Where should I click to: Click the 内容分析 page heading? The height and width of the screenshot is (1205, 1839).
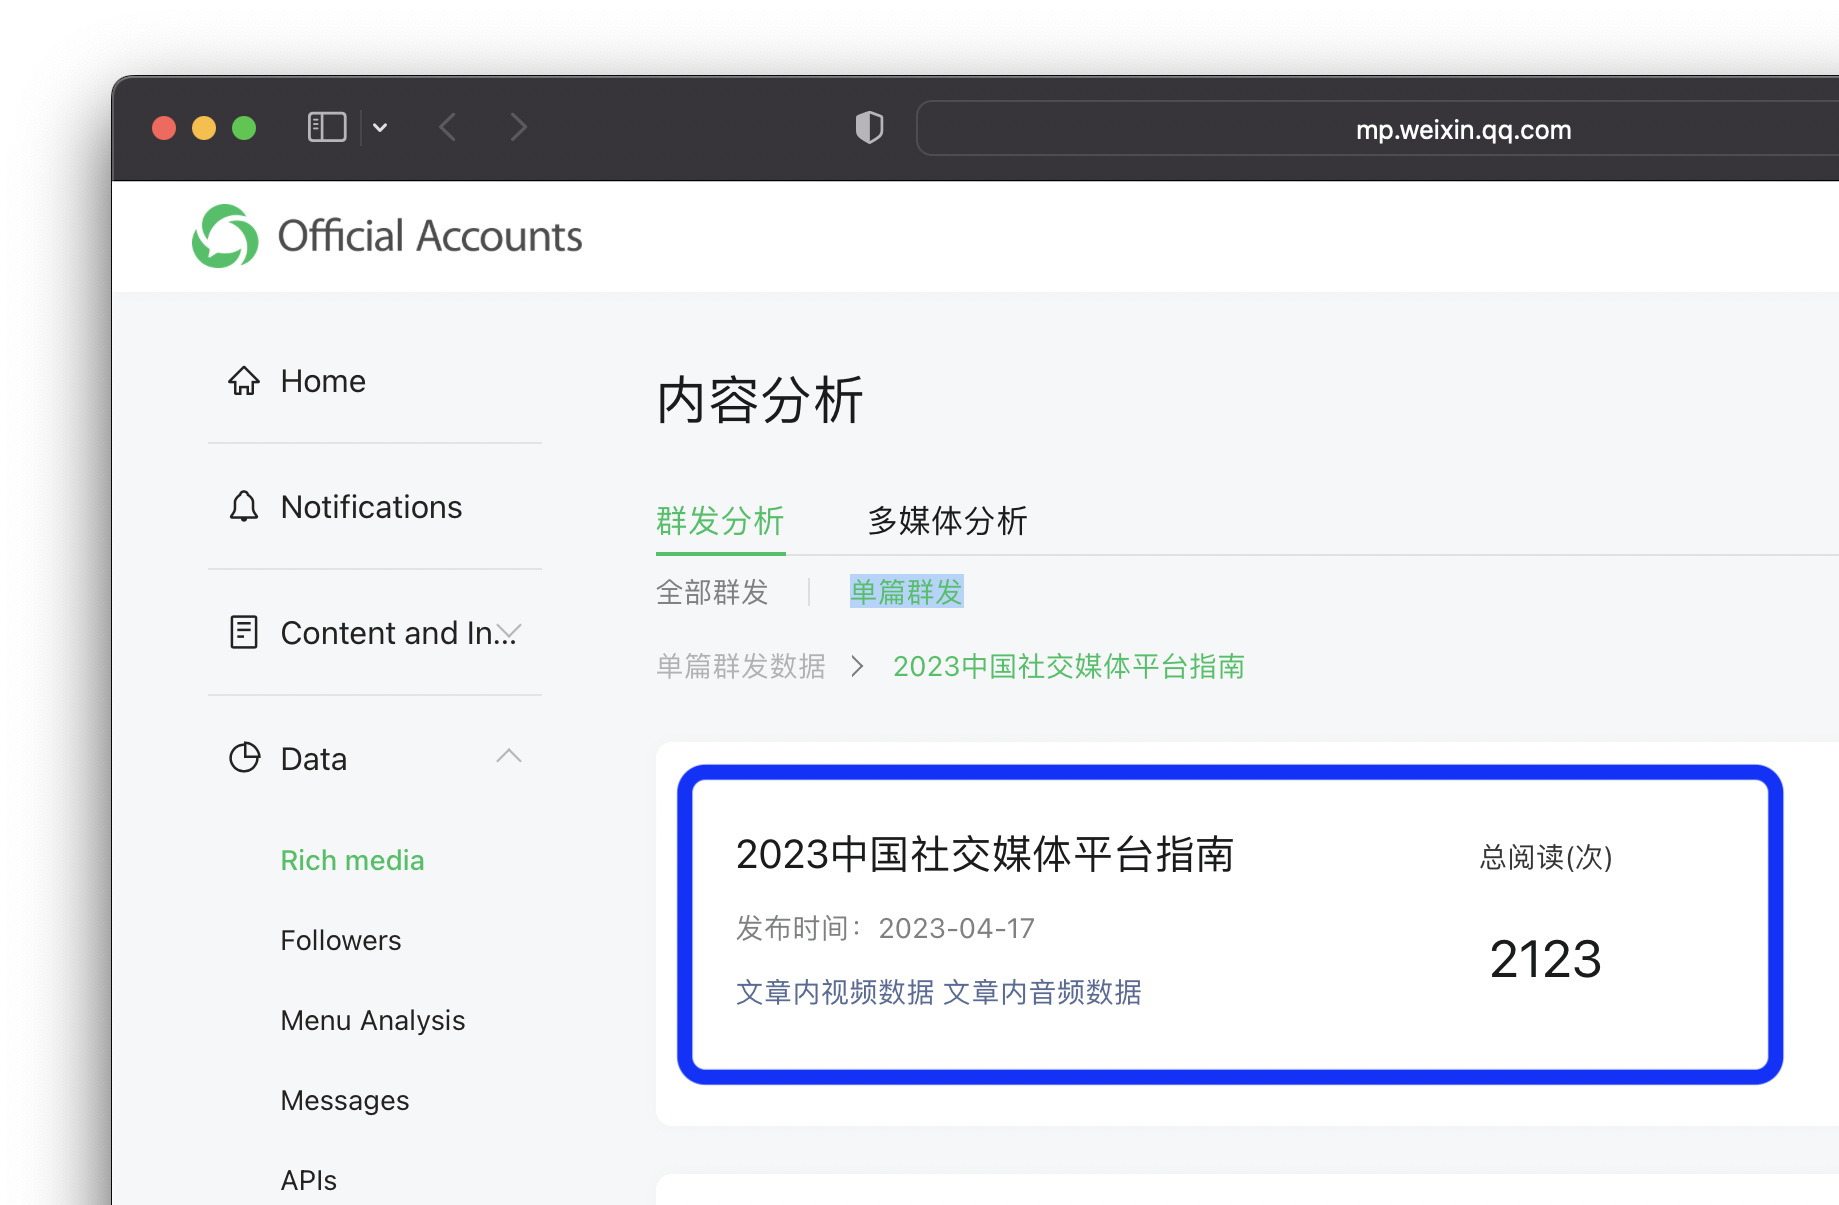[760, 400]
